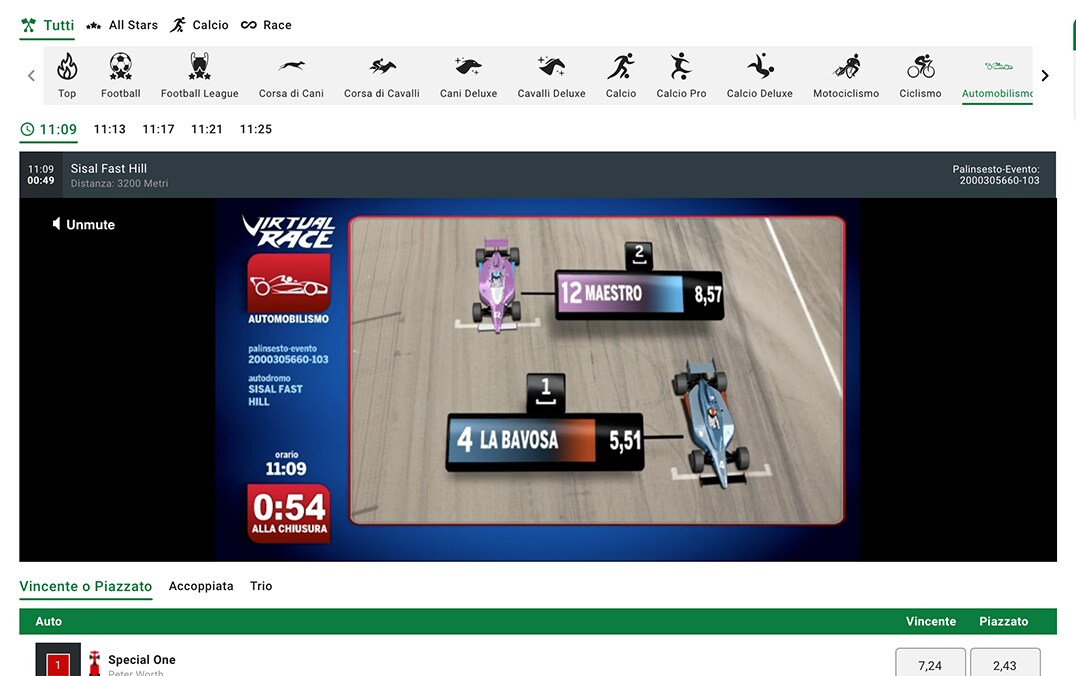Click the Special One car name
Screen dimensions: 1076x676
[x=142, y=660]
